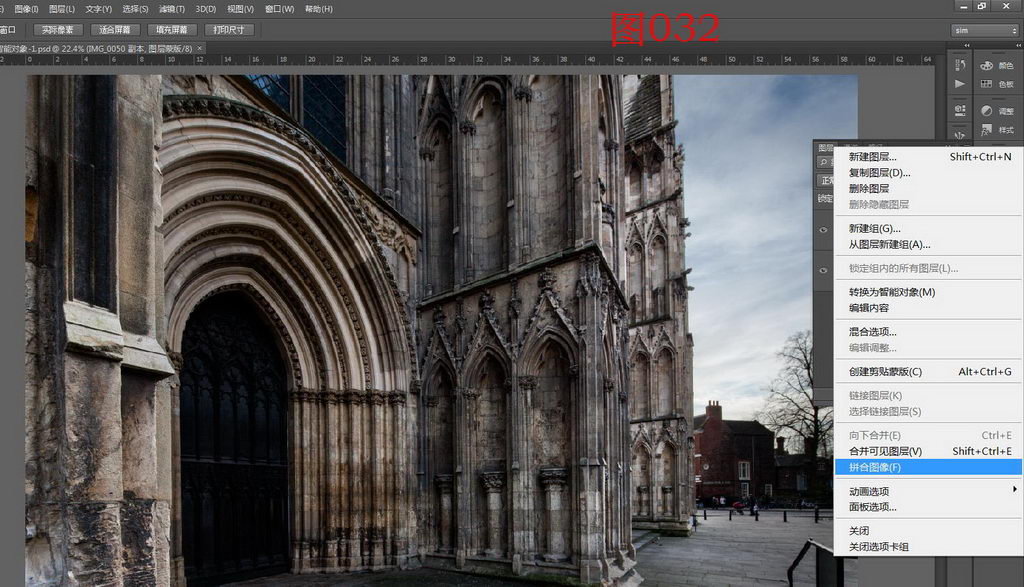Viewport: 1024px width, 587px height.
Task: Open the sim workspace dropdown
Action: 985,30
